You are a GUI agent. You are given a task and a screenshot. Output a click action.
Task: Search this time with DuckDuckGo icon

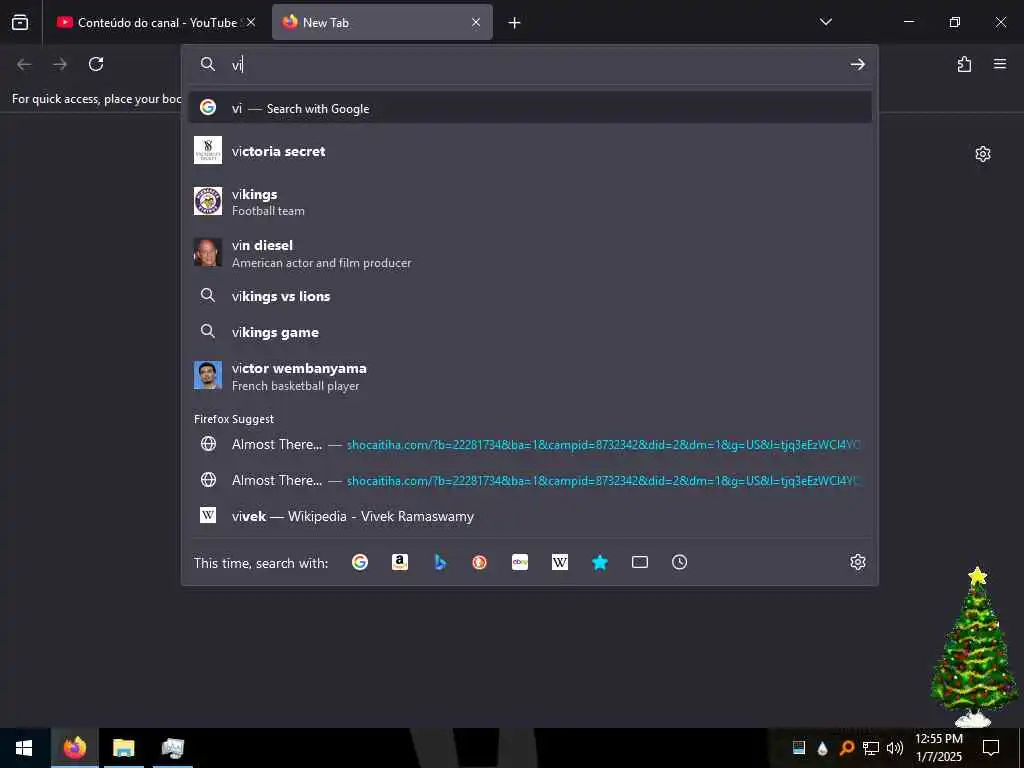coord(479,562)
